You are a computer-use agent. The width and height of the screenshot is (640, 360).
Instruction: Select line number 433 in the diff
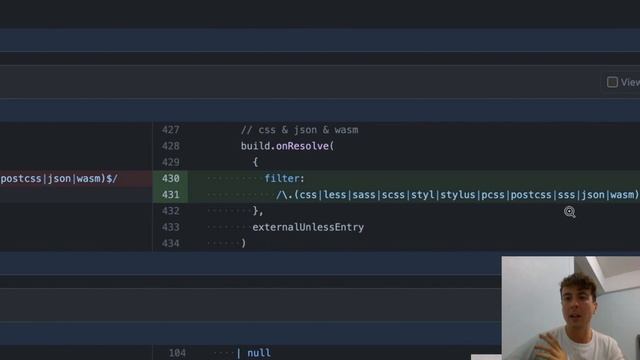point(170,227)
